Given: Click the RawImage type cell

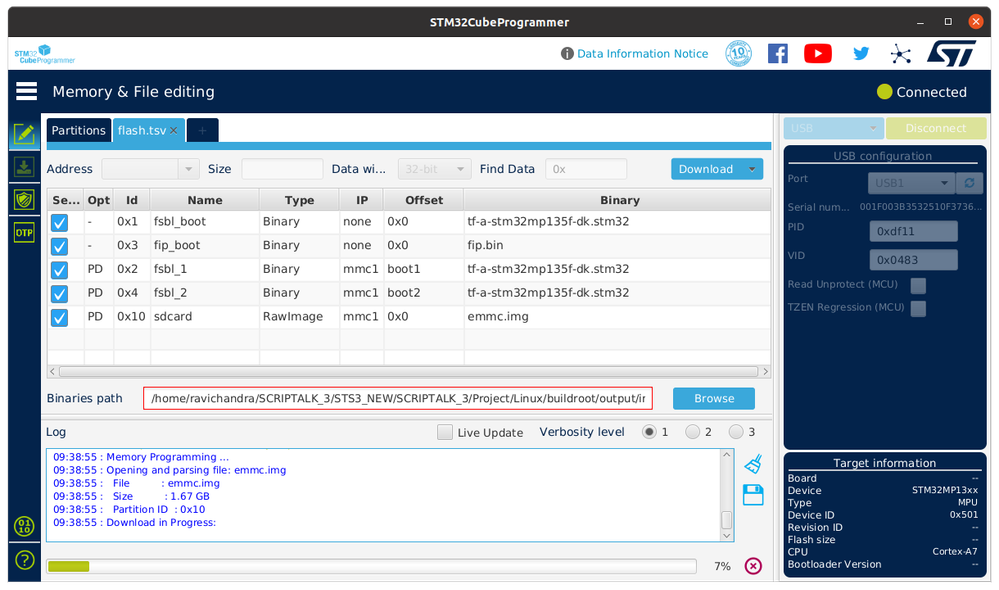Looking at the screenshot, I should pyautogui.click(x=299, y=317).
